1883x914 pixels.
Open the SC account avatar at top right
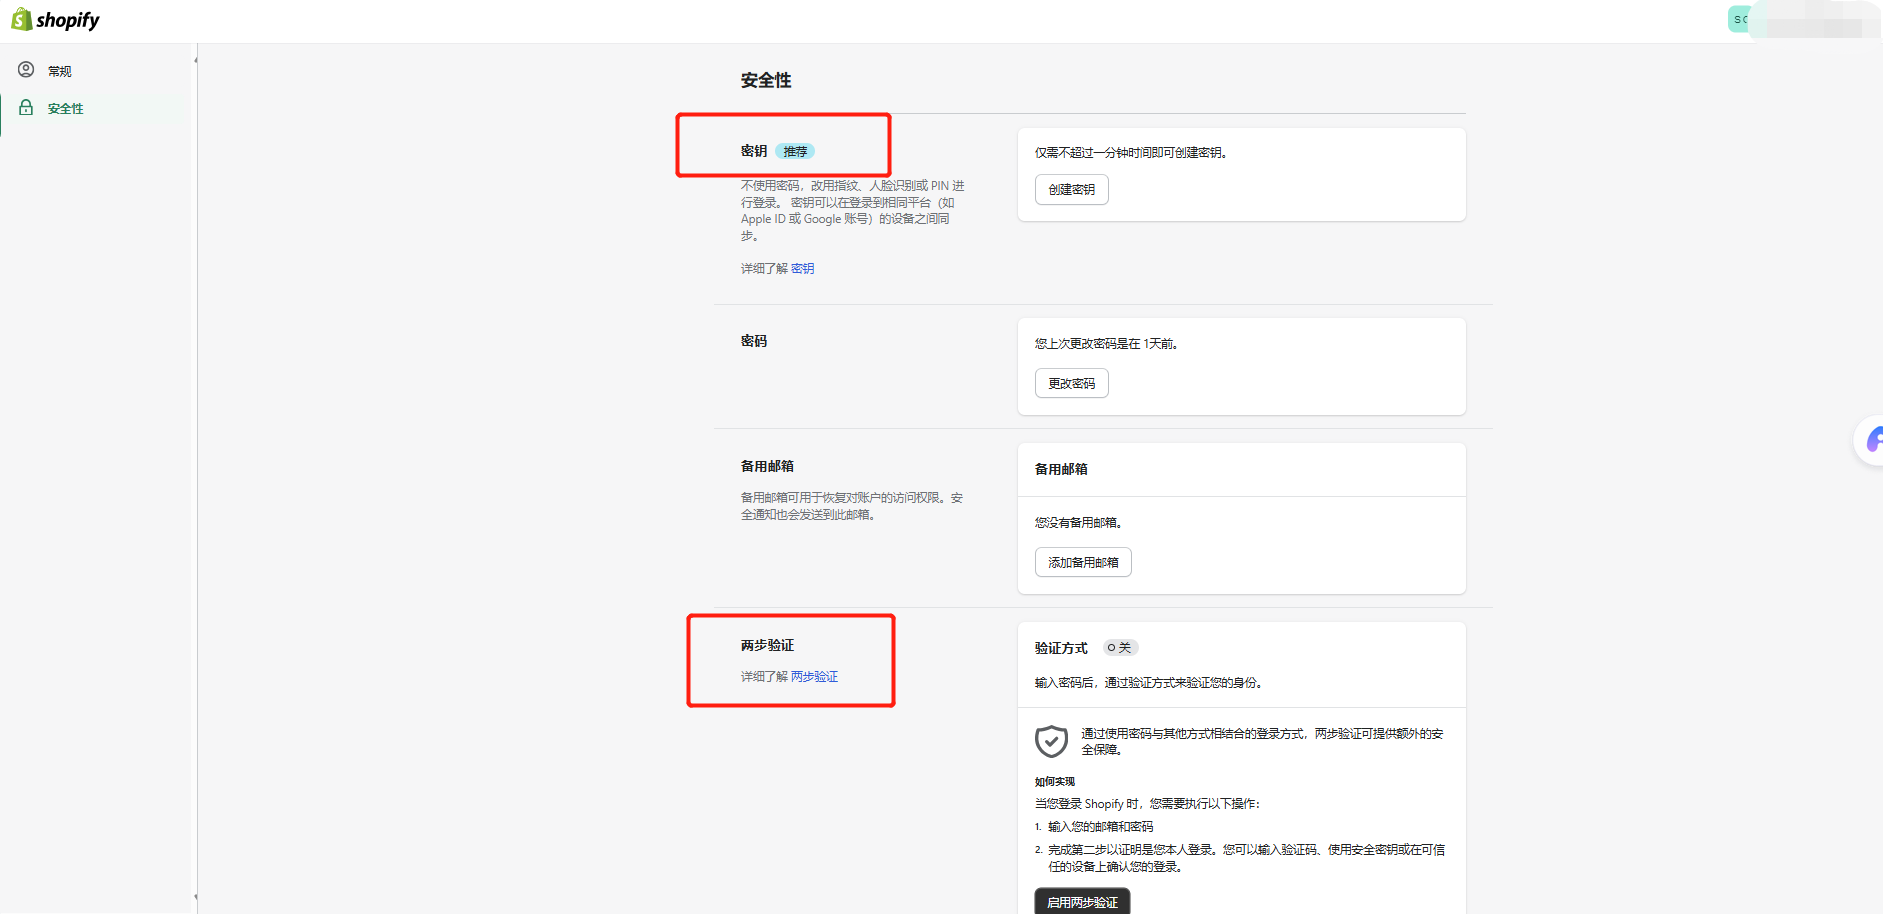point(1740,19)
